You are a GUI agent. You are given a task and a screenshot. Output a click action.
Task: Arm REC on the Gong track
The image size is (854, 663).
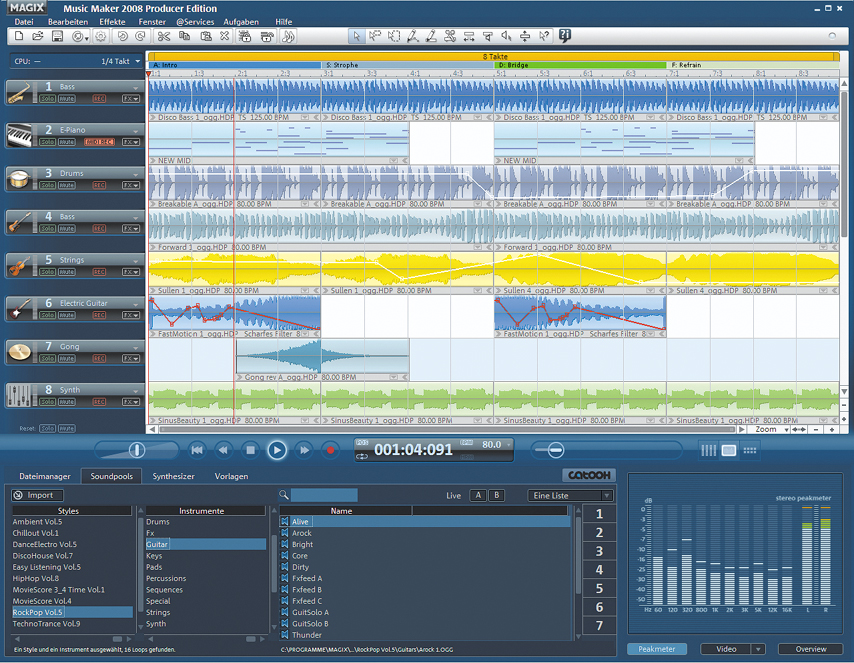point(99,358)
